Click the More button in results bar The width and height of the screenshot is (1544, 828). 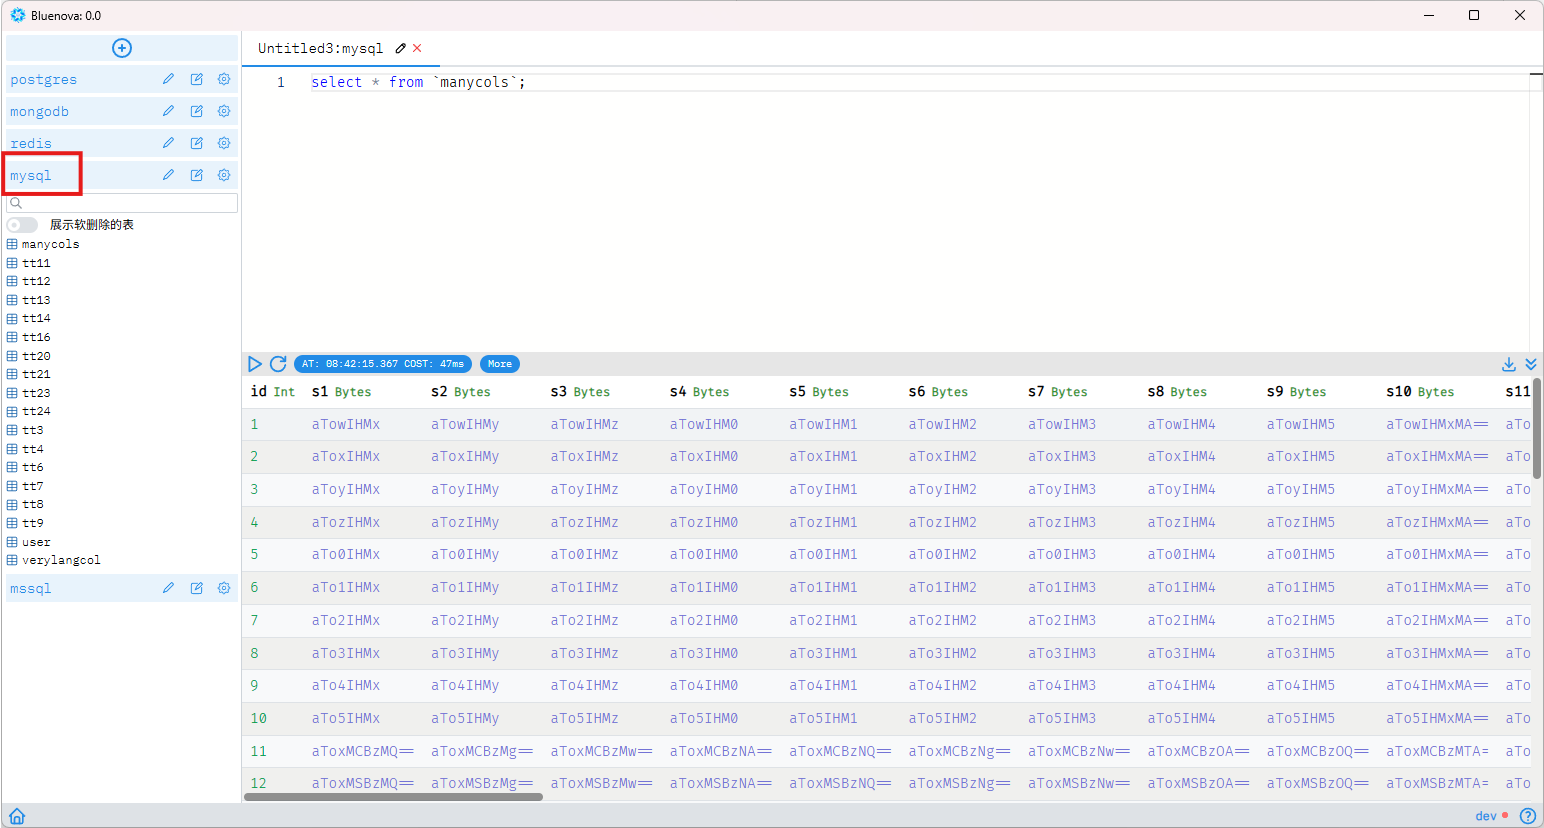500,364
